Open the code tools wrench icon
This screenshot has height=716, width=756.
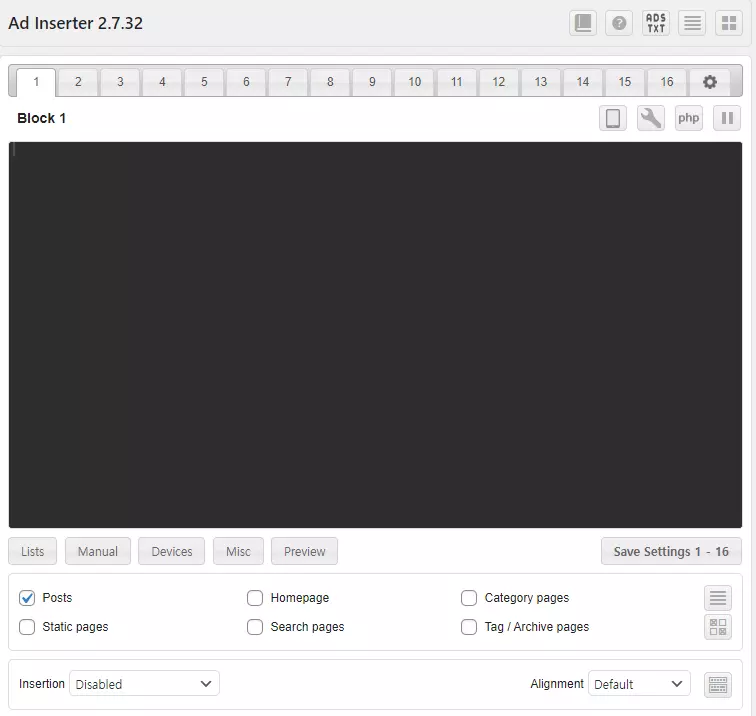pos(650,118)
